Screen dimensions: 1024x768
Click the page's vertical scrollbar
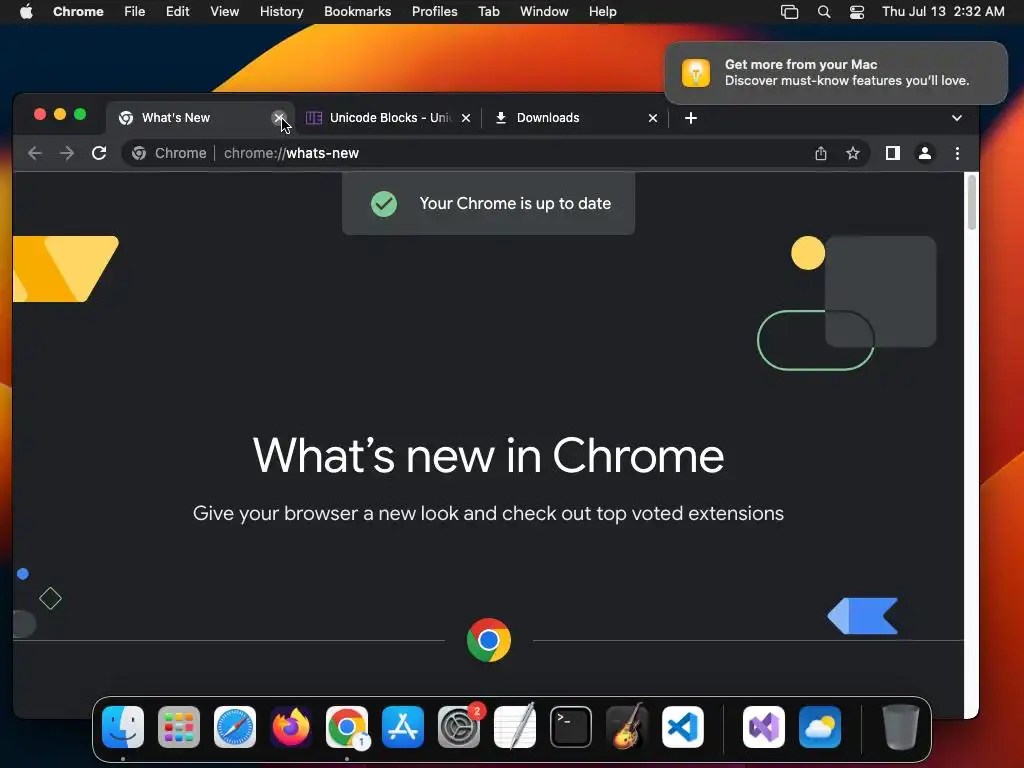tap(972, 202)
